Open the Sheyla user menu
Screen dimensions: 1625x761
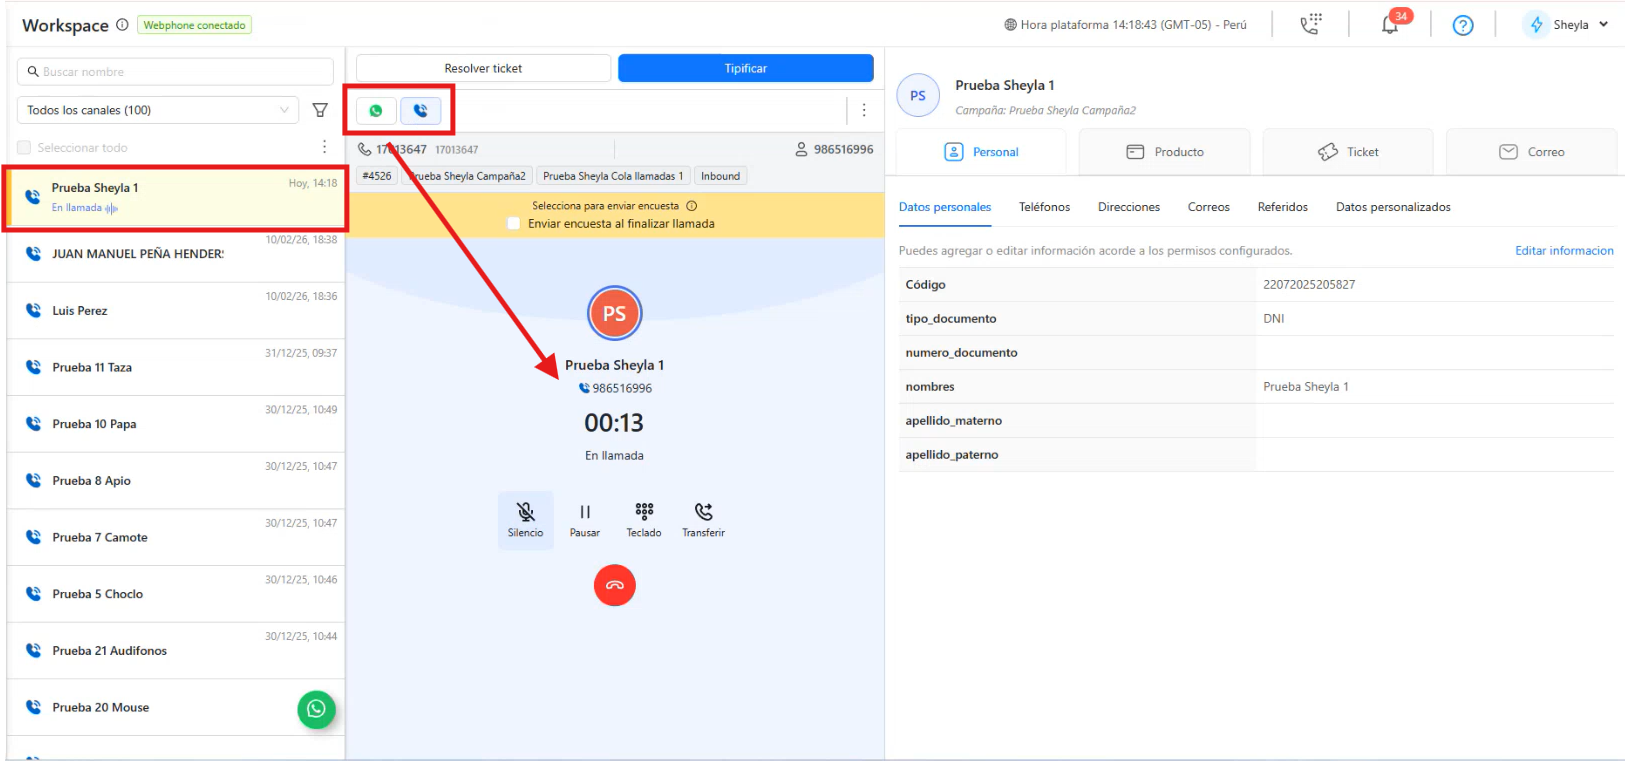tap(1568, 25)
